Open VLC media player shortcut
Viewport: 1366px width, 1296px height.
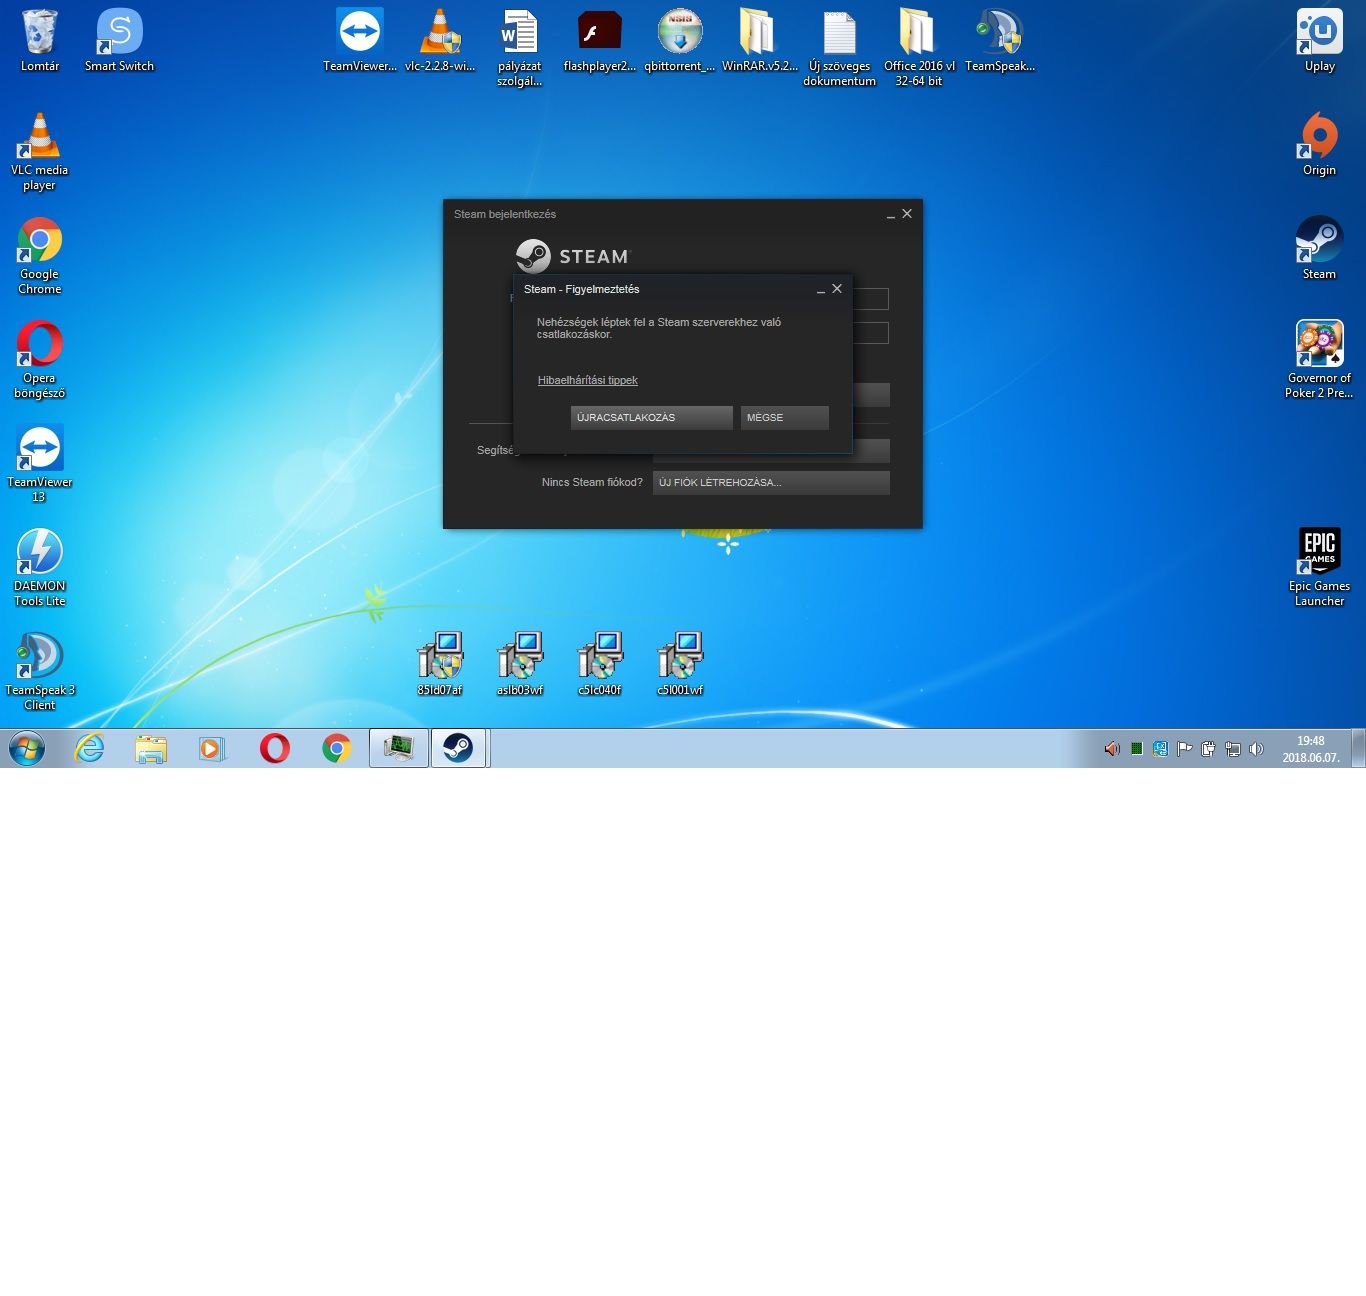click(x=40, y=152)
